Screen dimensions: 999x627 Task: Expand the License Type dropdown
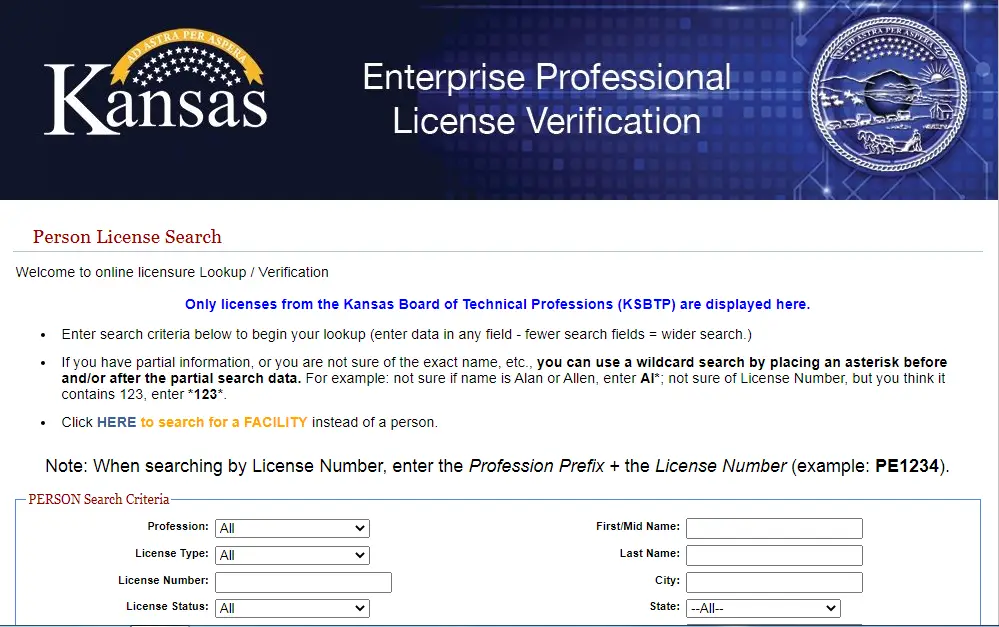(292, 555)
